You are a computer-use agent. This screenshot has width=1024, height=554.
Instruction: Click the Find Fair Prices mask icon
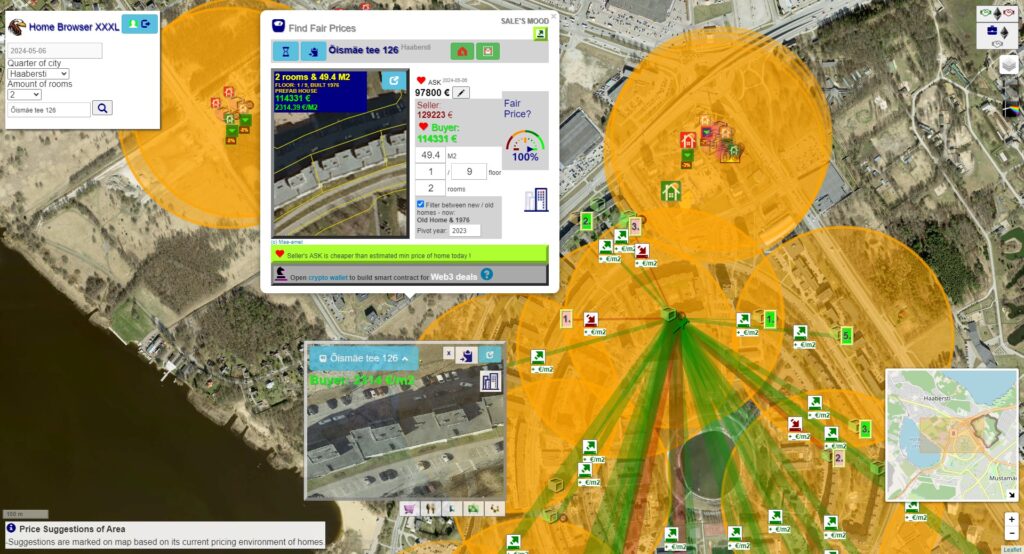pyautogui.click(x=278, y=26)
